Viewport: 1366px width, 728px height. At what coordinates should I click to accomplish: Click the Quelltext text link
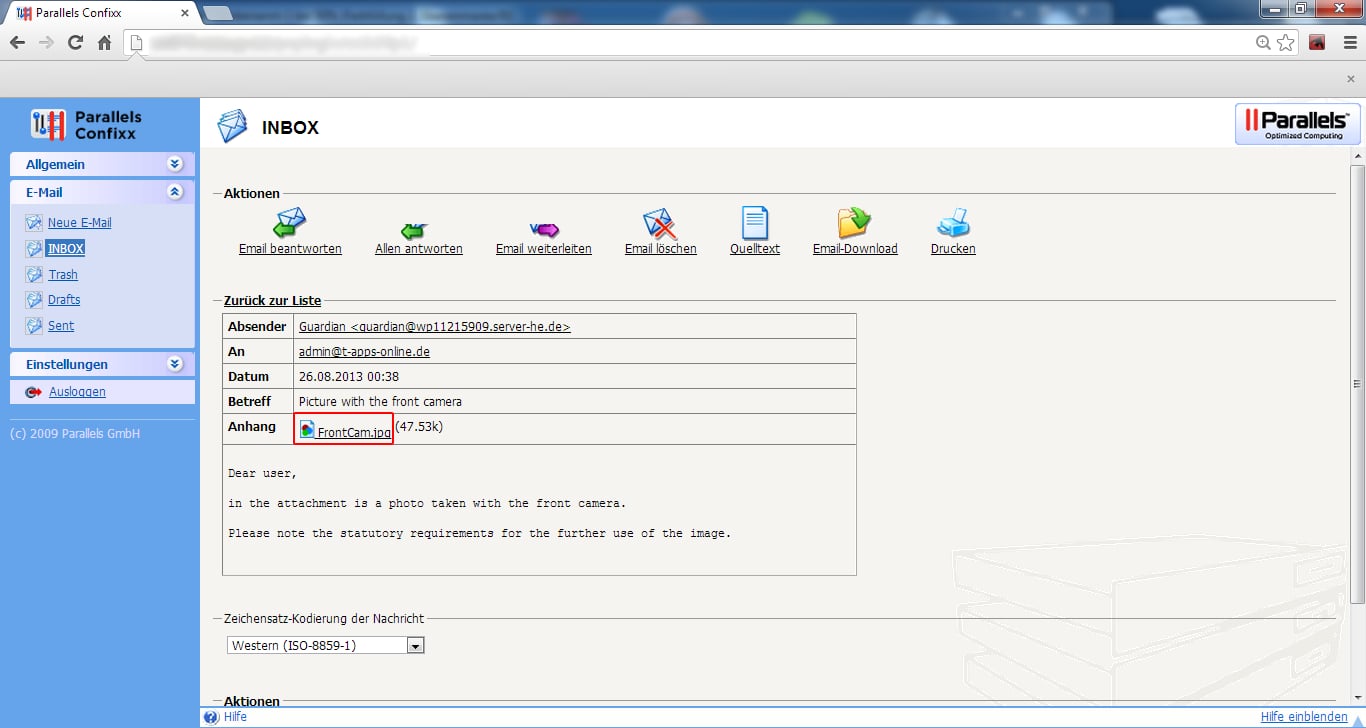click(755, 249)
